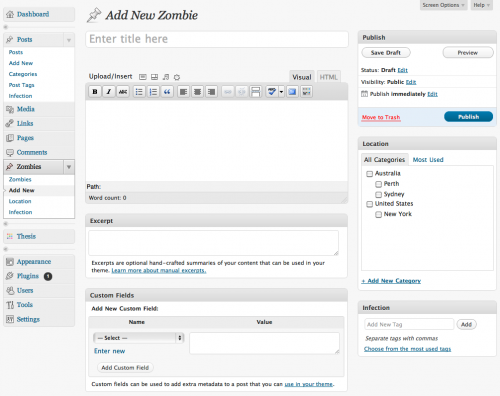Click the Add Media upload icon
This screenshot has height=396, width=500.
coord(177,77)
